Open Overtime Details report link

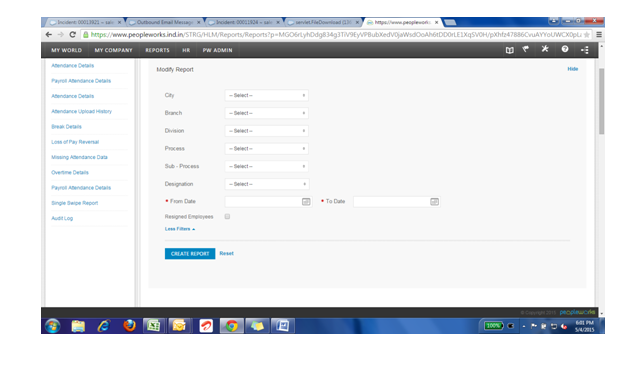[x=70, y=172]
